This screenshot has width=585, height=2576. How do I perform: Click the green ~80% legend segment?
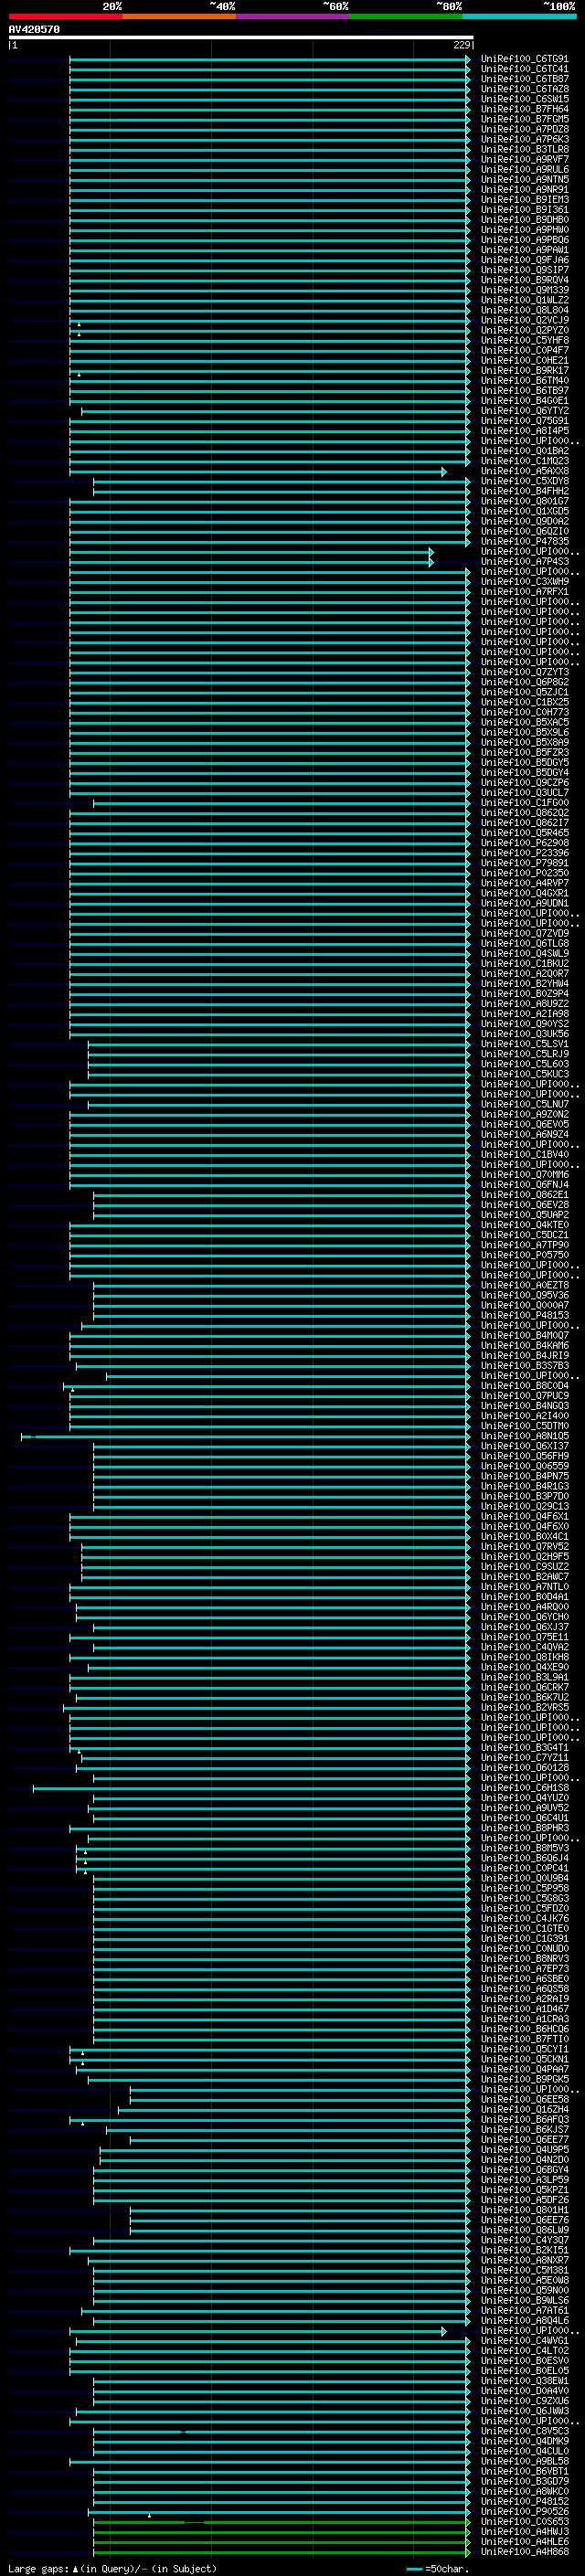coord(406,16)
